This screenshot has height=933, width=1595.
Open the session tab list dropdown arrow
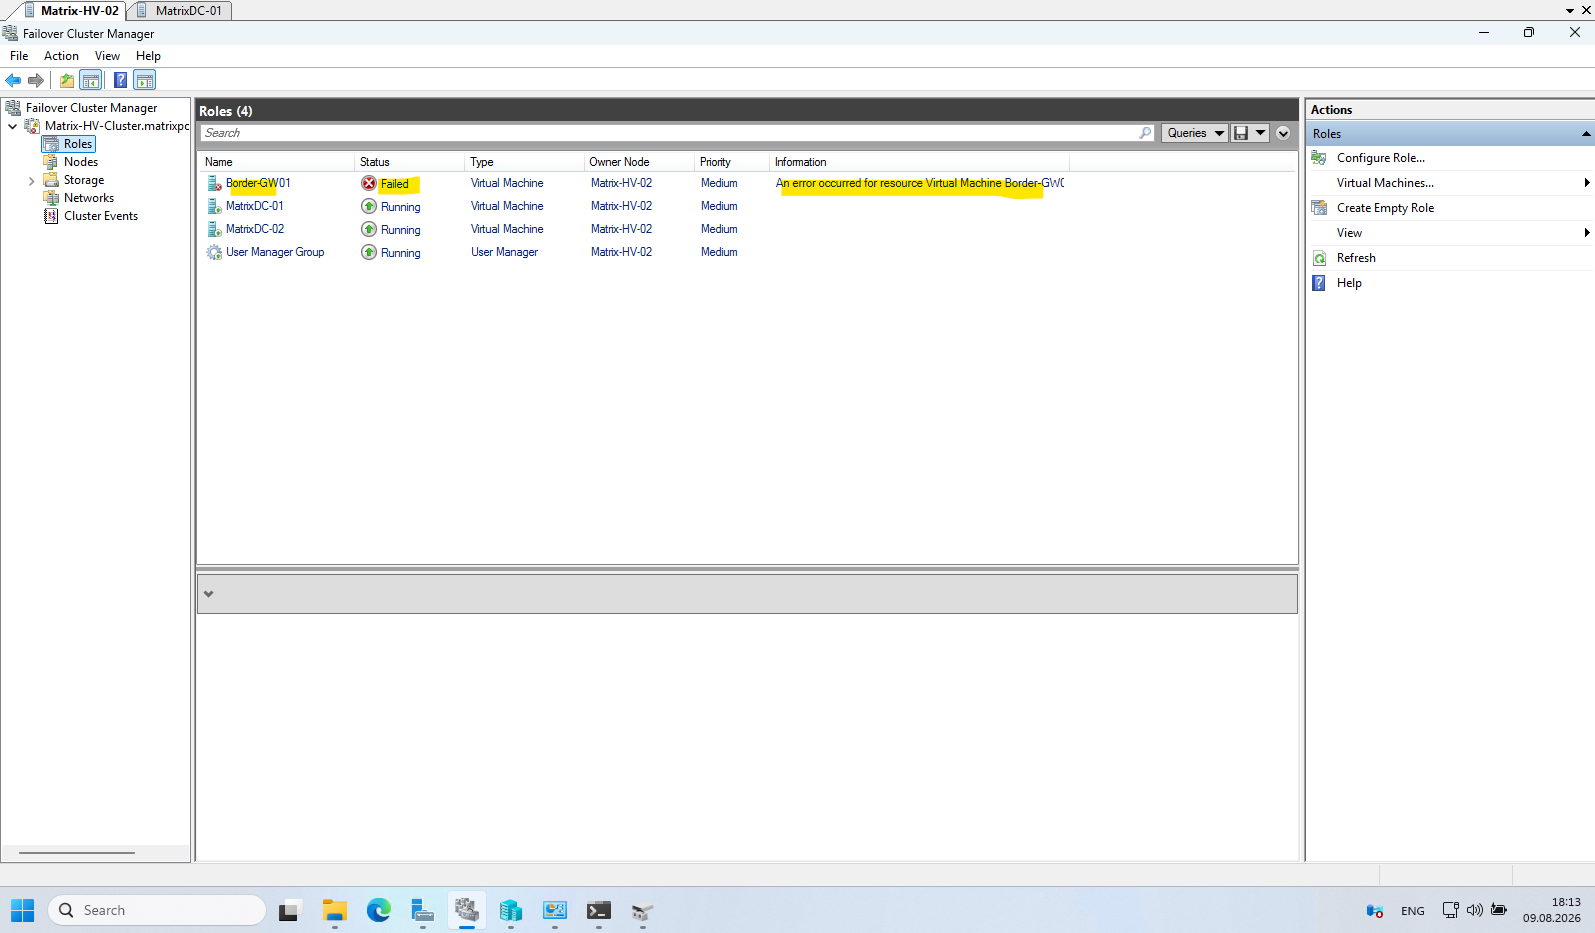1569,10
